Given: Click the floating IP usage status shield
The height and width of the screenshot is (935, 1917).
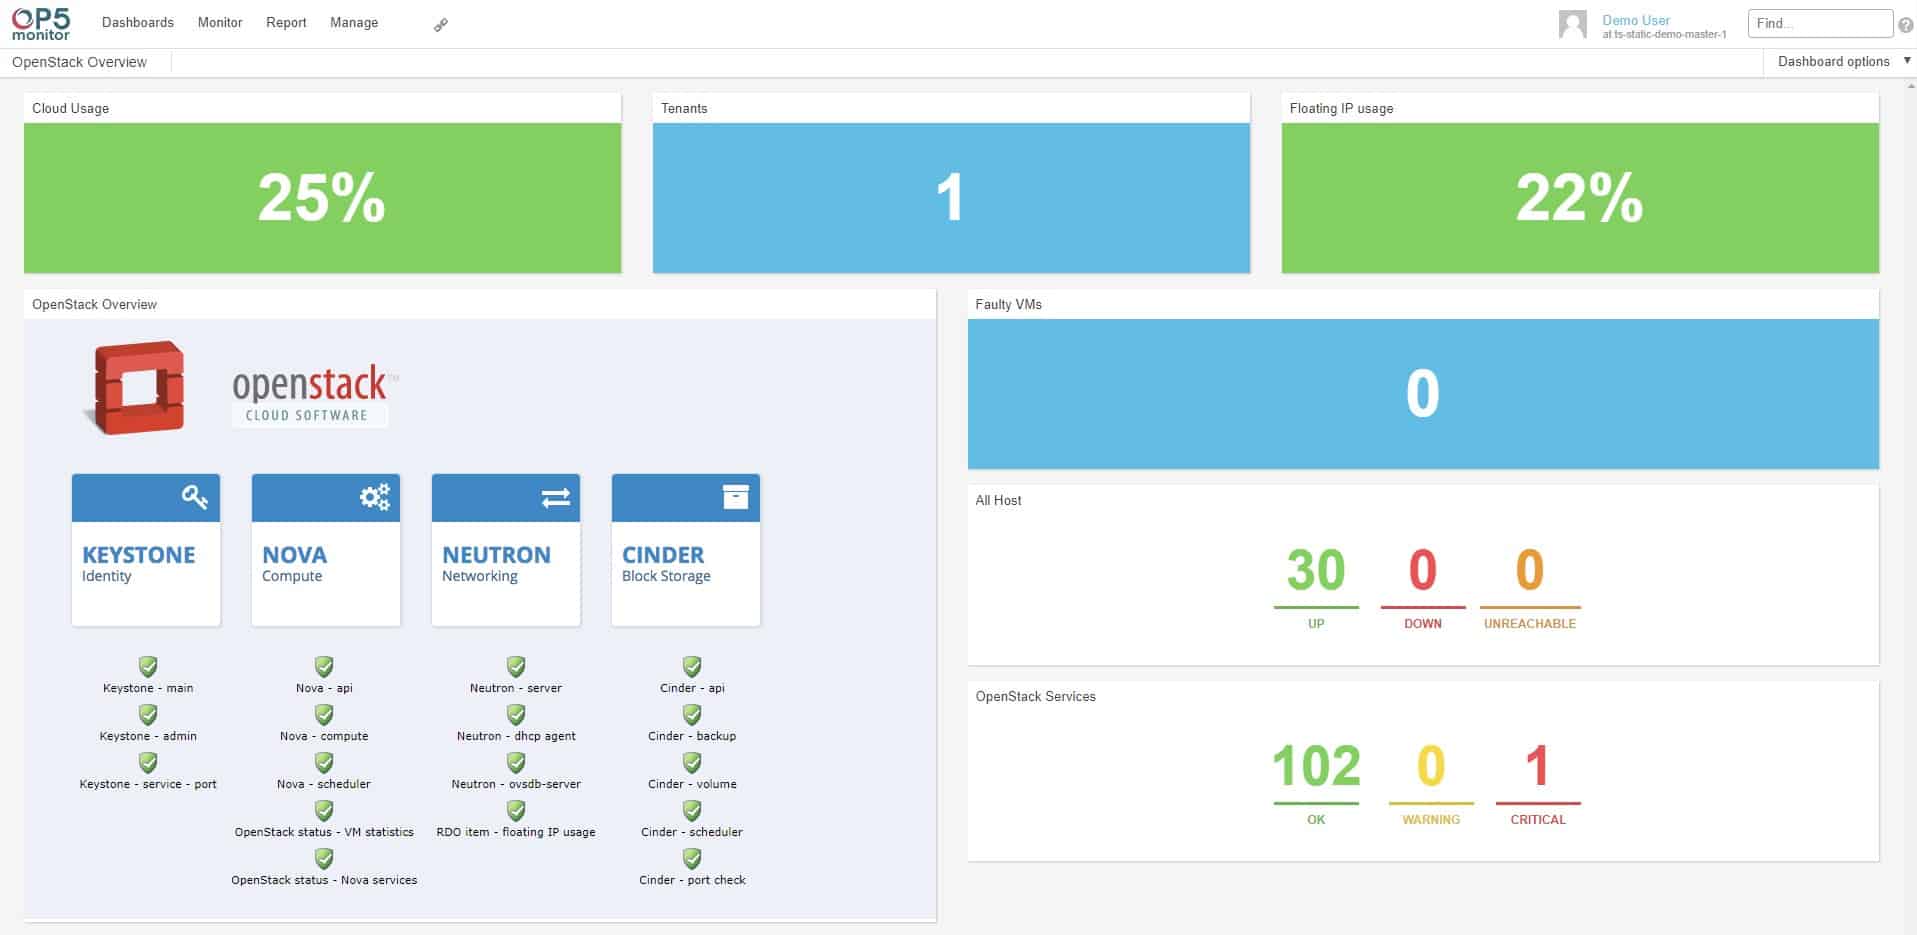Looking at the screenshot, I should (x=516, y=810).
